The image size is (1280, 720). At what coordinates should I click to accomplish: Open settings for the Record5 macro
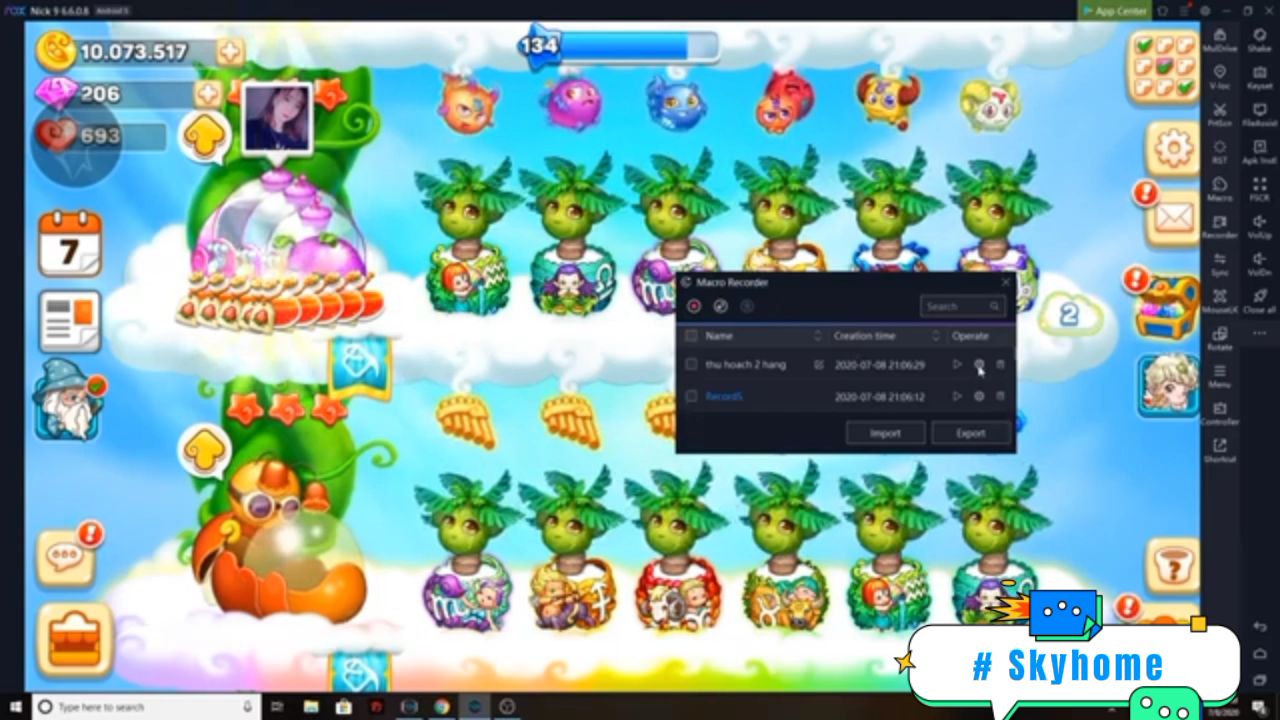click(979, 397)
